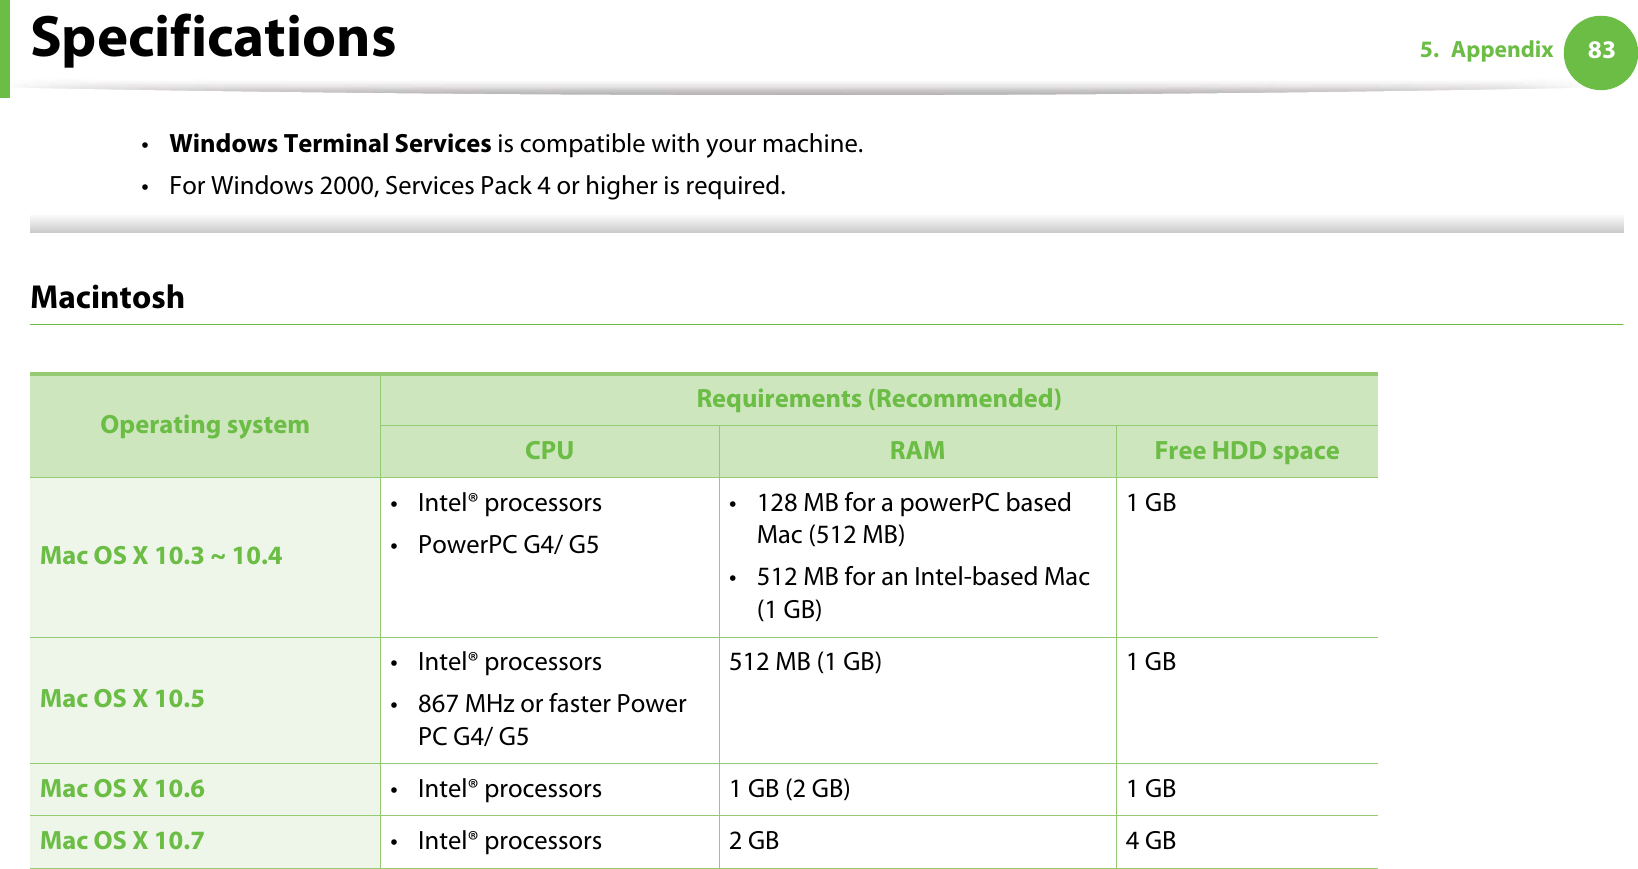This screenshot has width=1638, height=869.
Task: Select the Mac OS X 10.5 row label
Action: coord(122,699)
